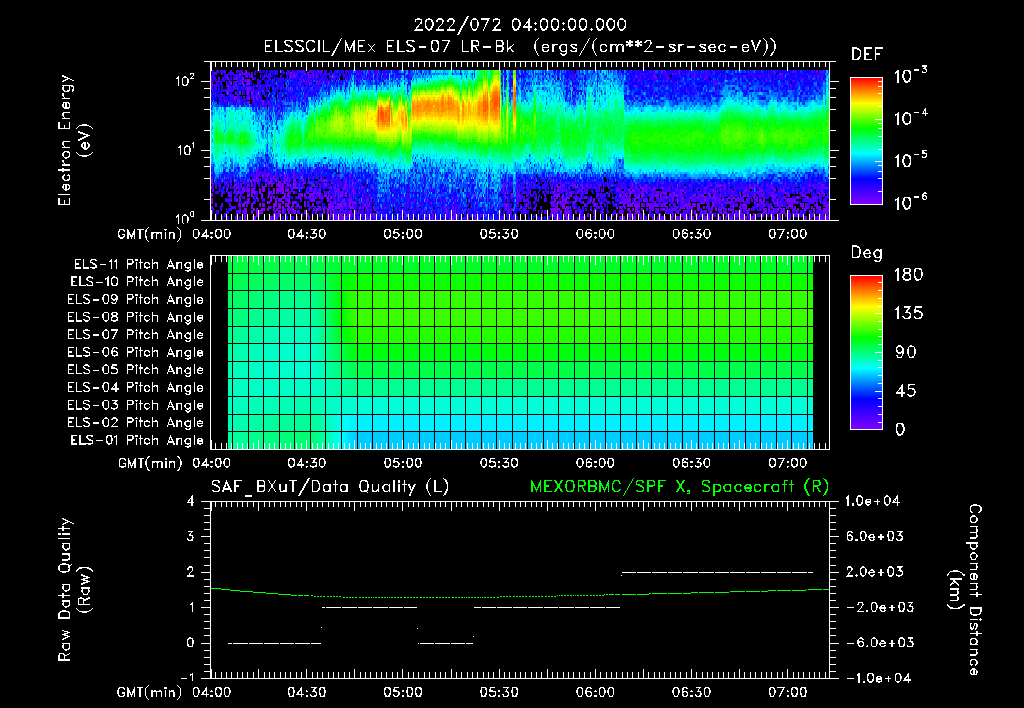Click 05:30 tick label below data quality plot
The width and height of the screenshot is (1024, 708).
[x=499, y=692]
